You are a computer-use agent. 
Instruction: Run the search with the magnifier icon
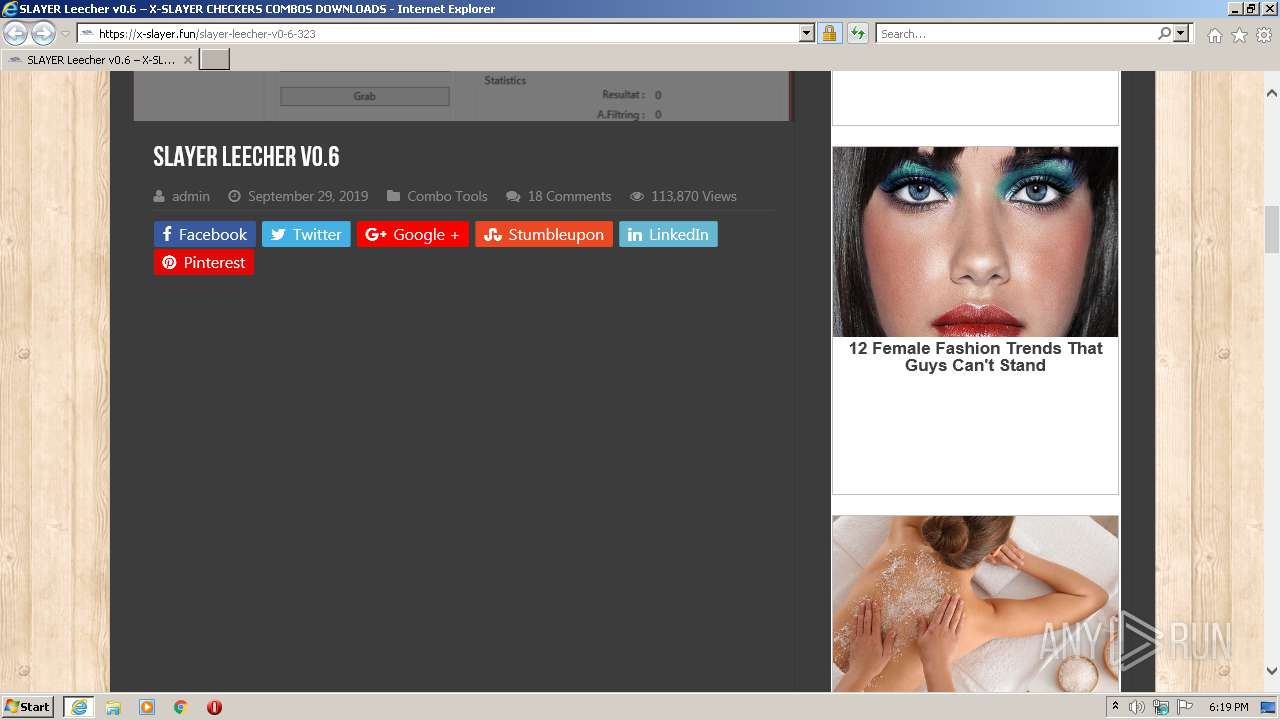pyautogui.click(x=1164, y=34)
